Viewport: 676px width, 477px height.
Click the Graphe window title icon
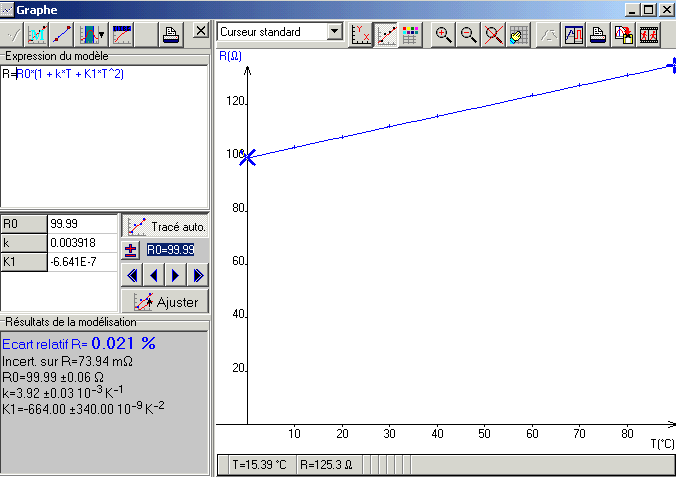tap(7, 9)
